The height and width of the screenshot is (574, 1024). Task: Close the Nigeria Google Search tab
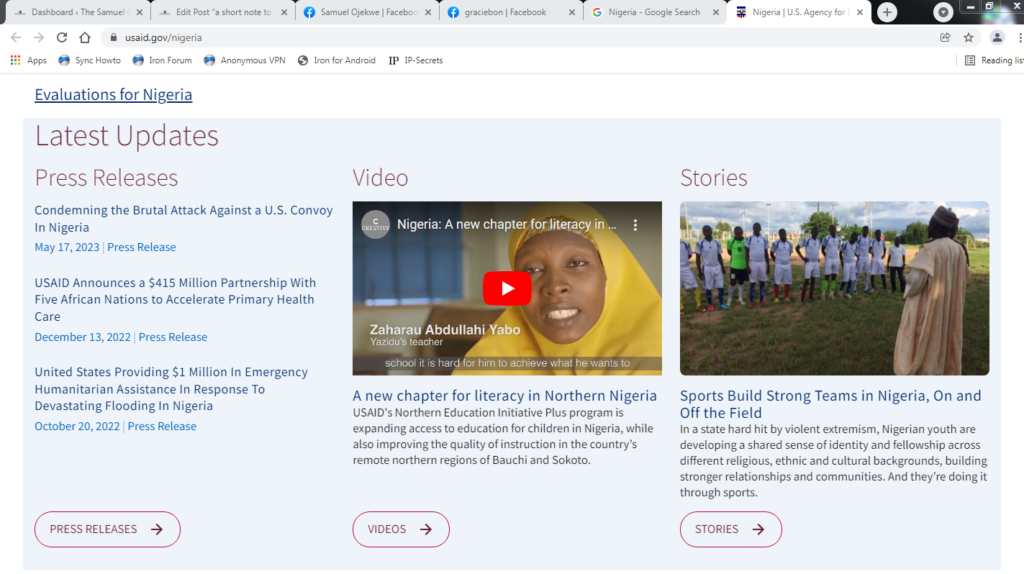[716, 12]
